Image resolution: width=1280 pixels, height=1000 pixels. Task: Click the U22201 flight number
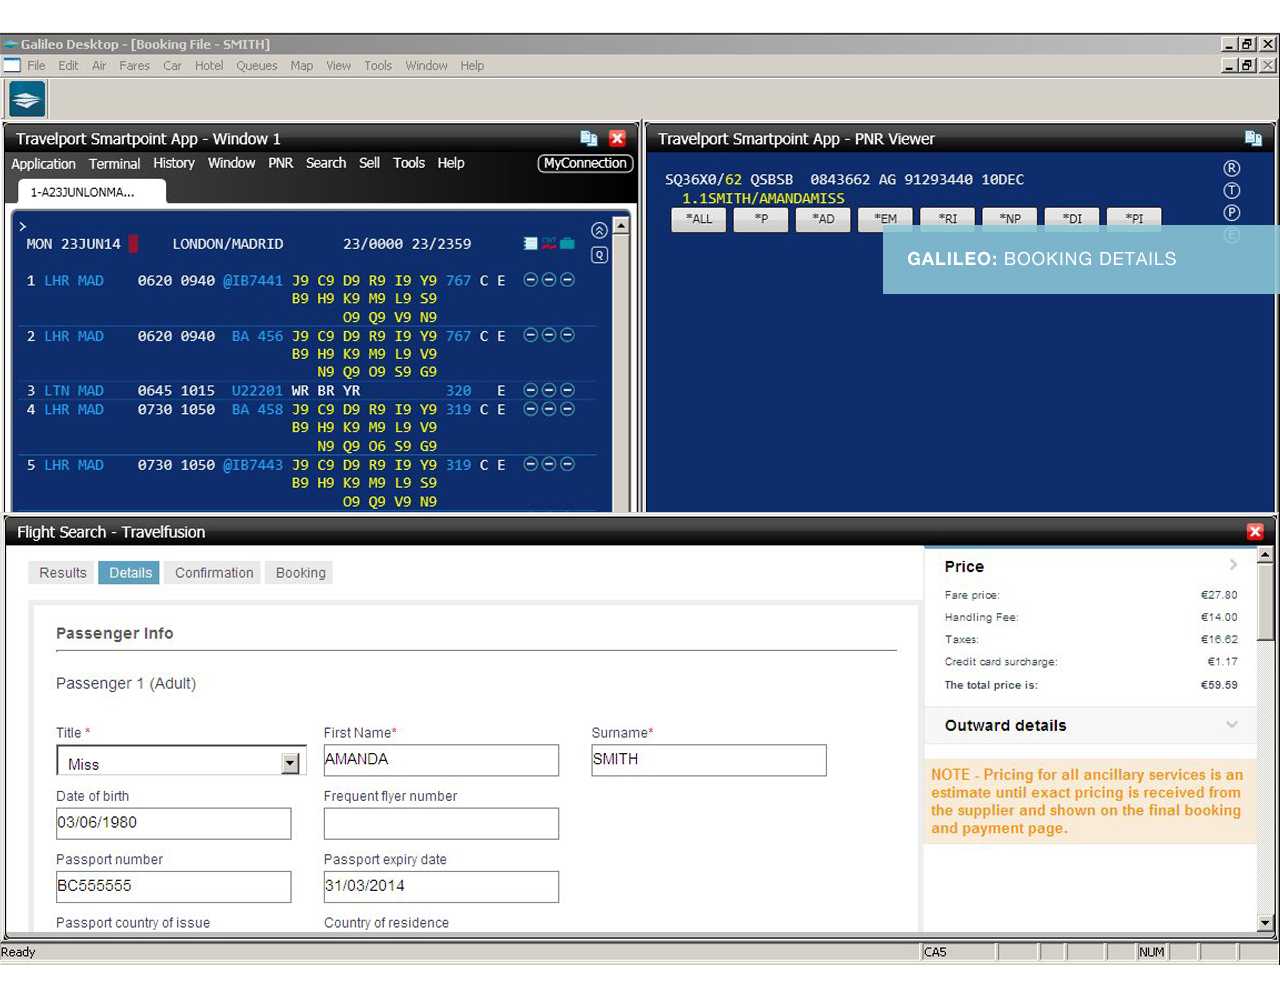pos(257,391)
